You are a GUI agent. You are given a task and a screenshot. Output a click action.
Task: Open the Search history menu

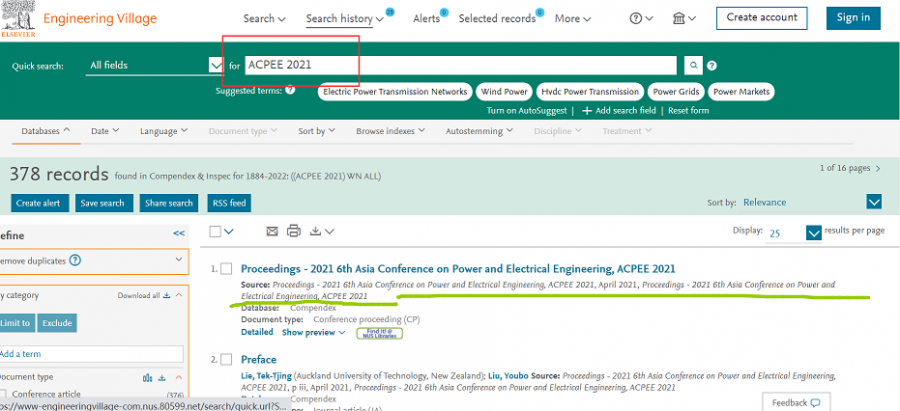pos(343,18)
